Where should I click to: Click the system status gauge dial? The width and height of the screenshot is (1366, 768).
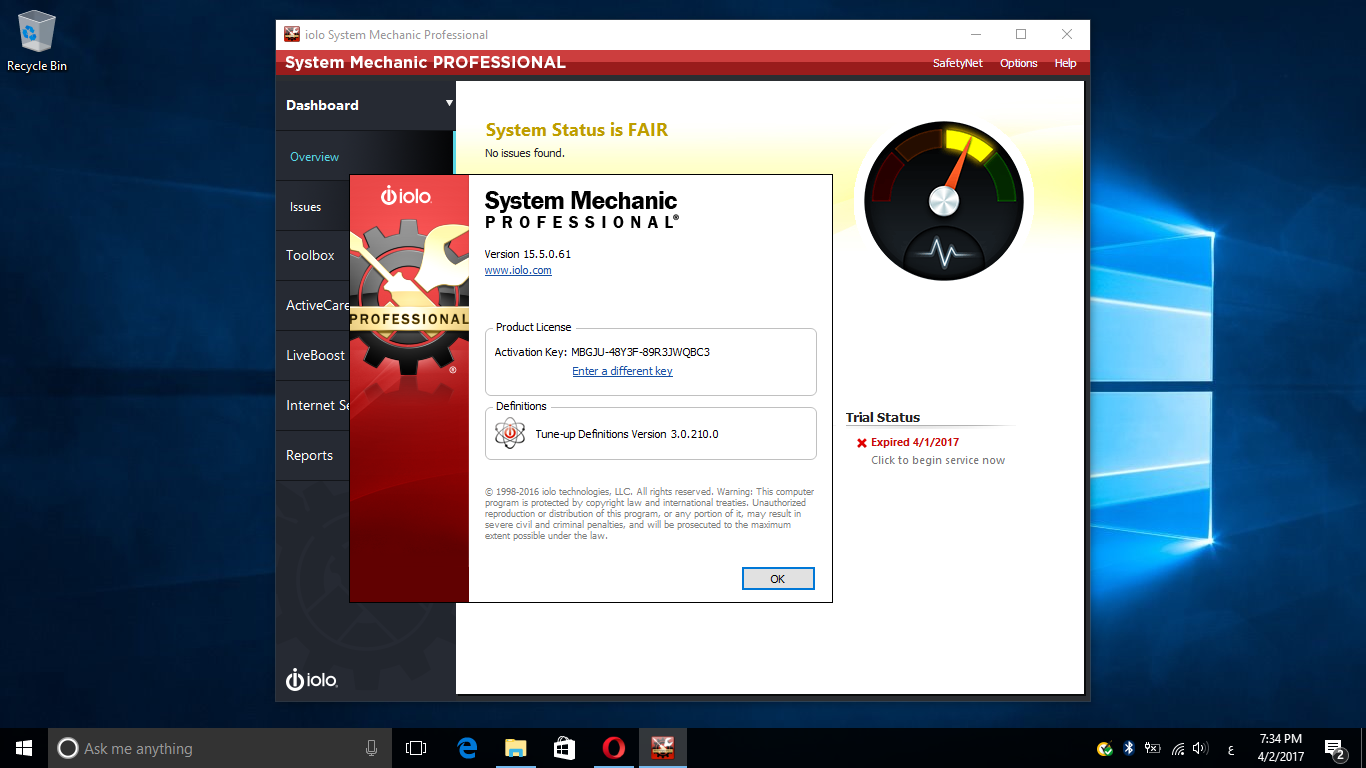point(943,201)
